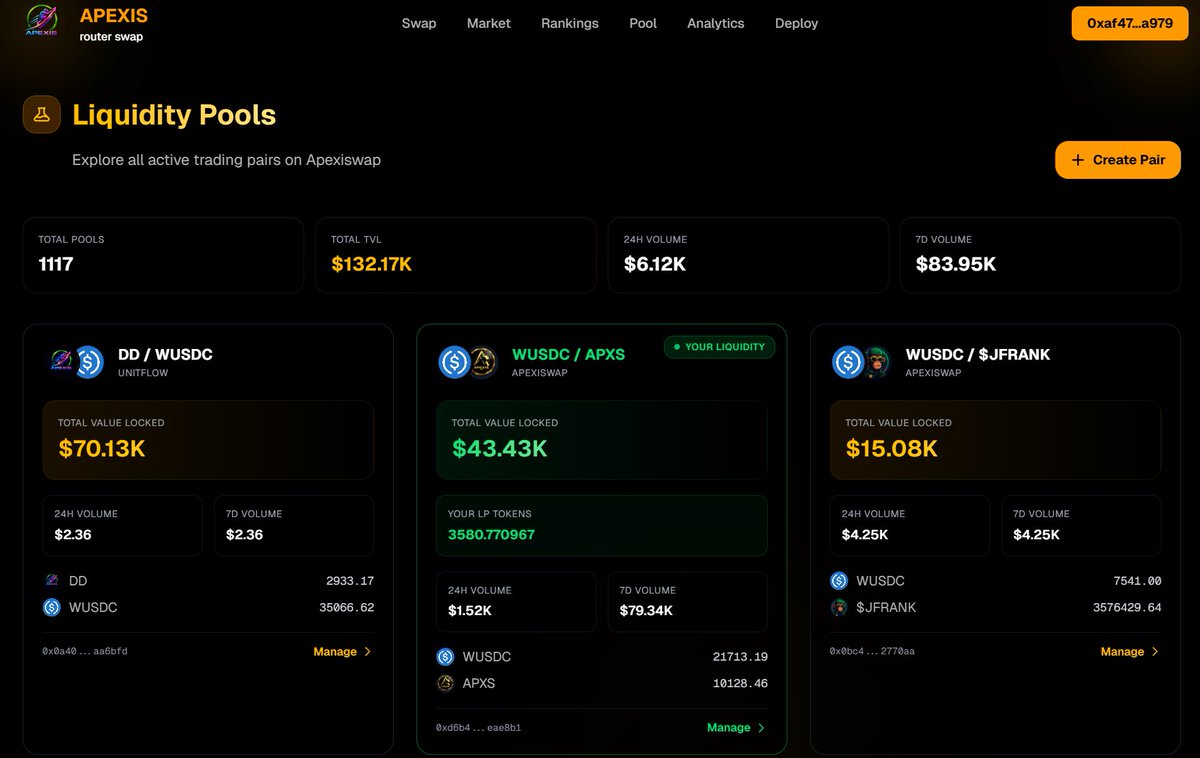Viewport: 1200px width, 758px height.
Task: Click the green dot in YOUR LIQUIDITY badge
Action: pyautogui.click(x=677, y=347)
